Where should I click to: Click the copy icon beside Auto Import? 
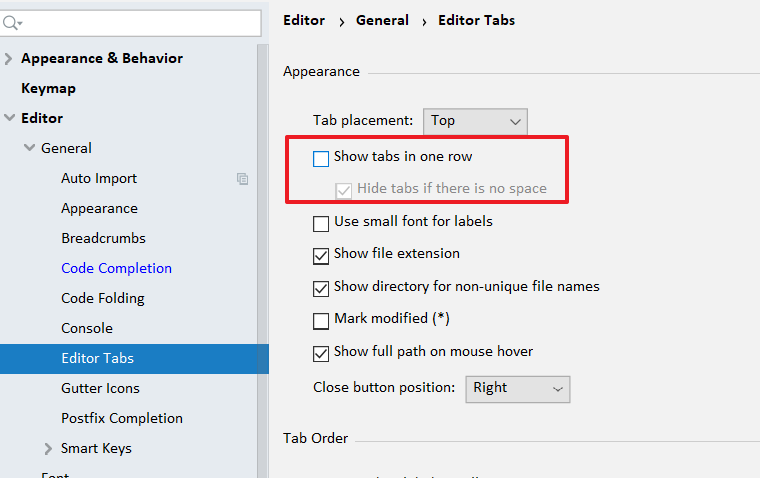coord(242,178)
